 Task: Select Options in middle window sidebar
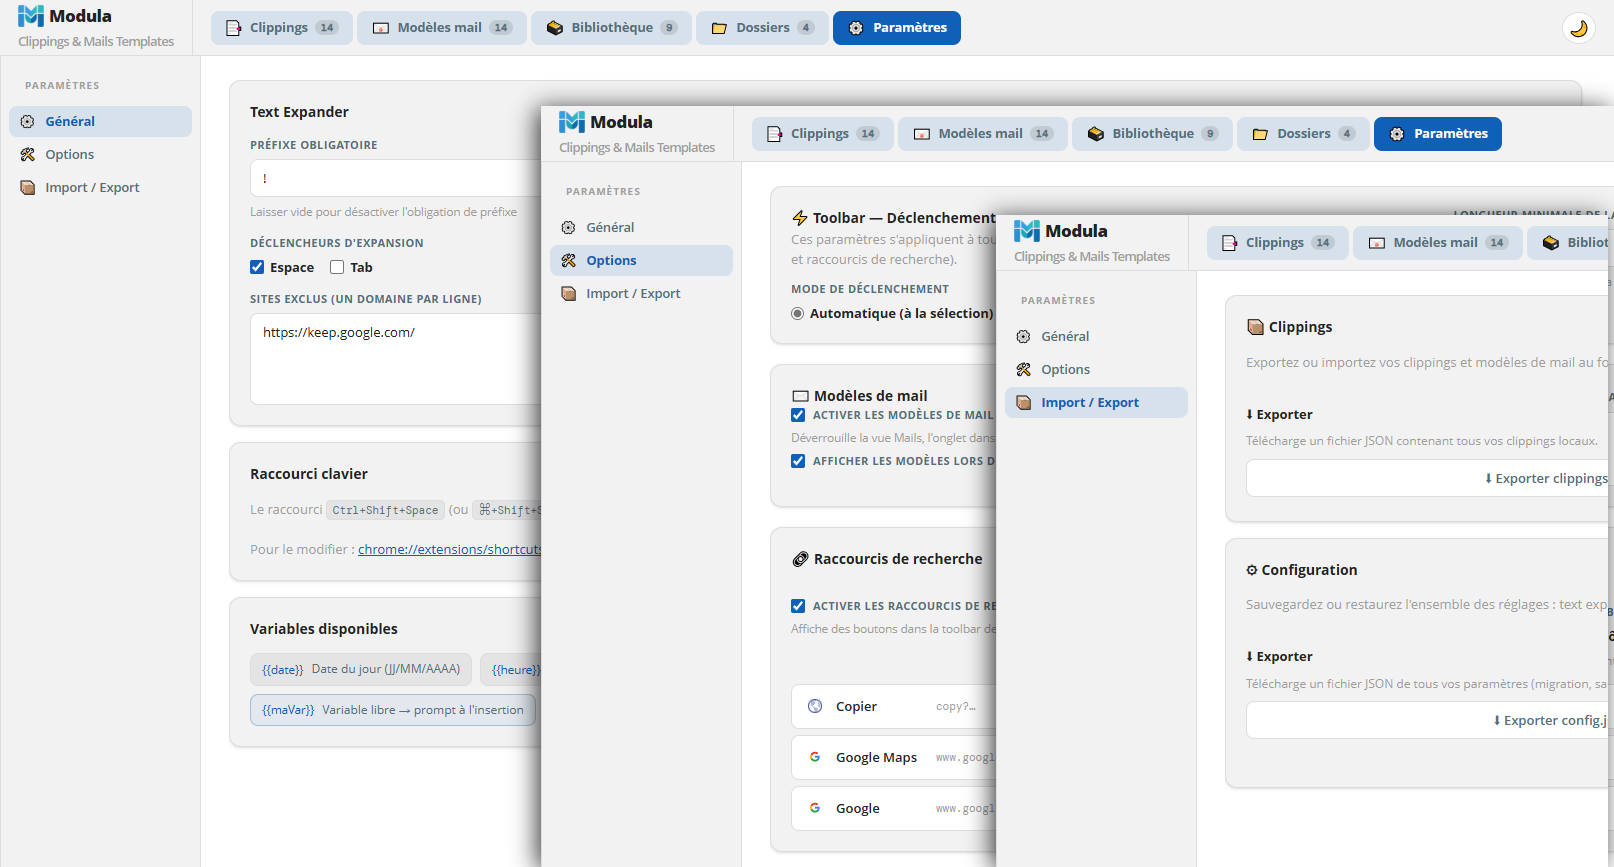point(641,260)
